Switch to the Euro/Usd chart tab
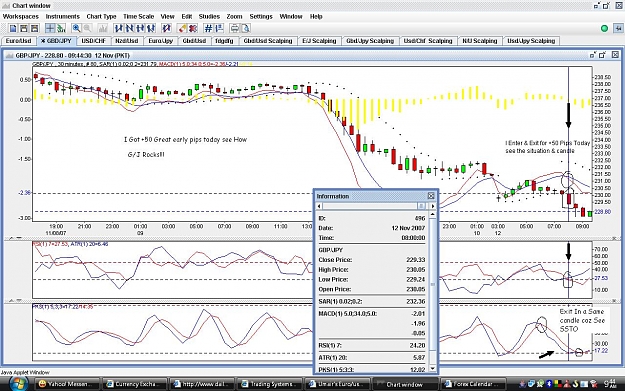This screenshot has height=391, width=625. 18,41
